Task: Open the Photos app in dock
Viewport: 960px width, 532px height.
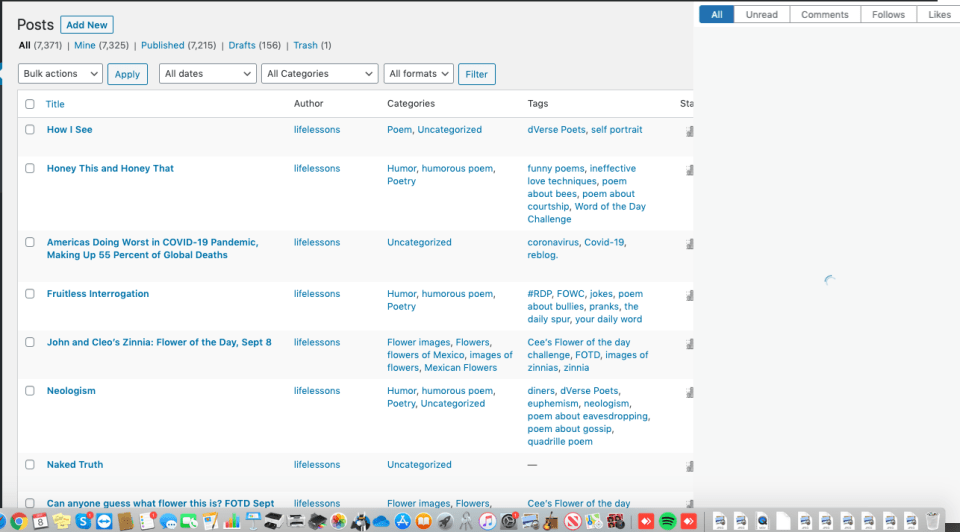Action: [339, 521]
